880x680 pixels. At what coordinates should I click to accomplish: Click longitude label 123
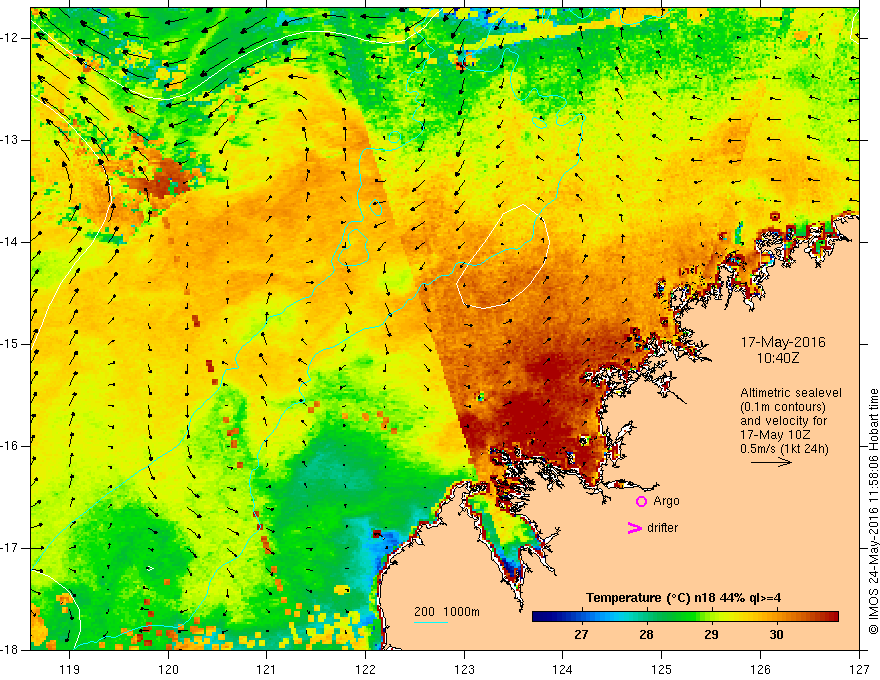464,669
